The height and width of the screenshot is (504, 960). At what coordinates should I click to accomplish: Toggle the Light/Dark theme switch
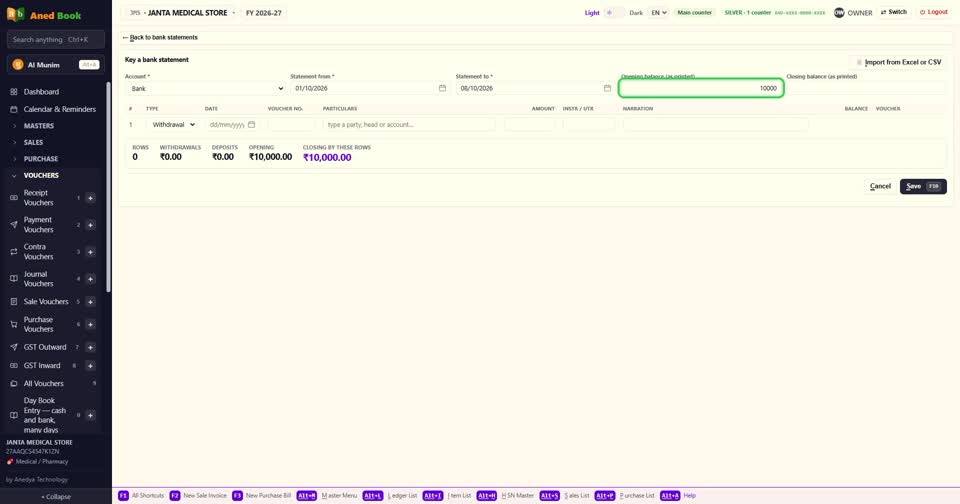(614, 13)
